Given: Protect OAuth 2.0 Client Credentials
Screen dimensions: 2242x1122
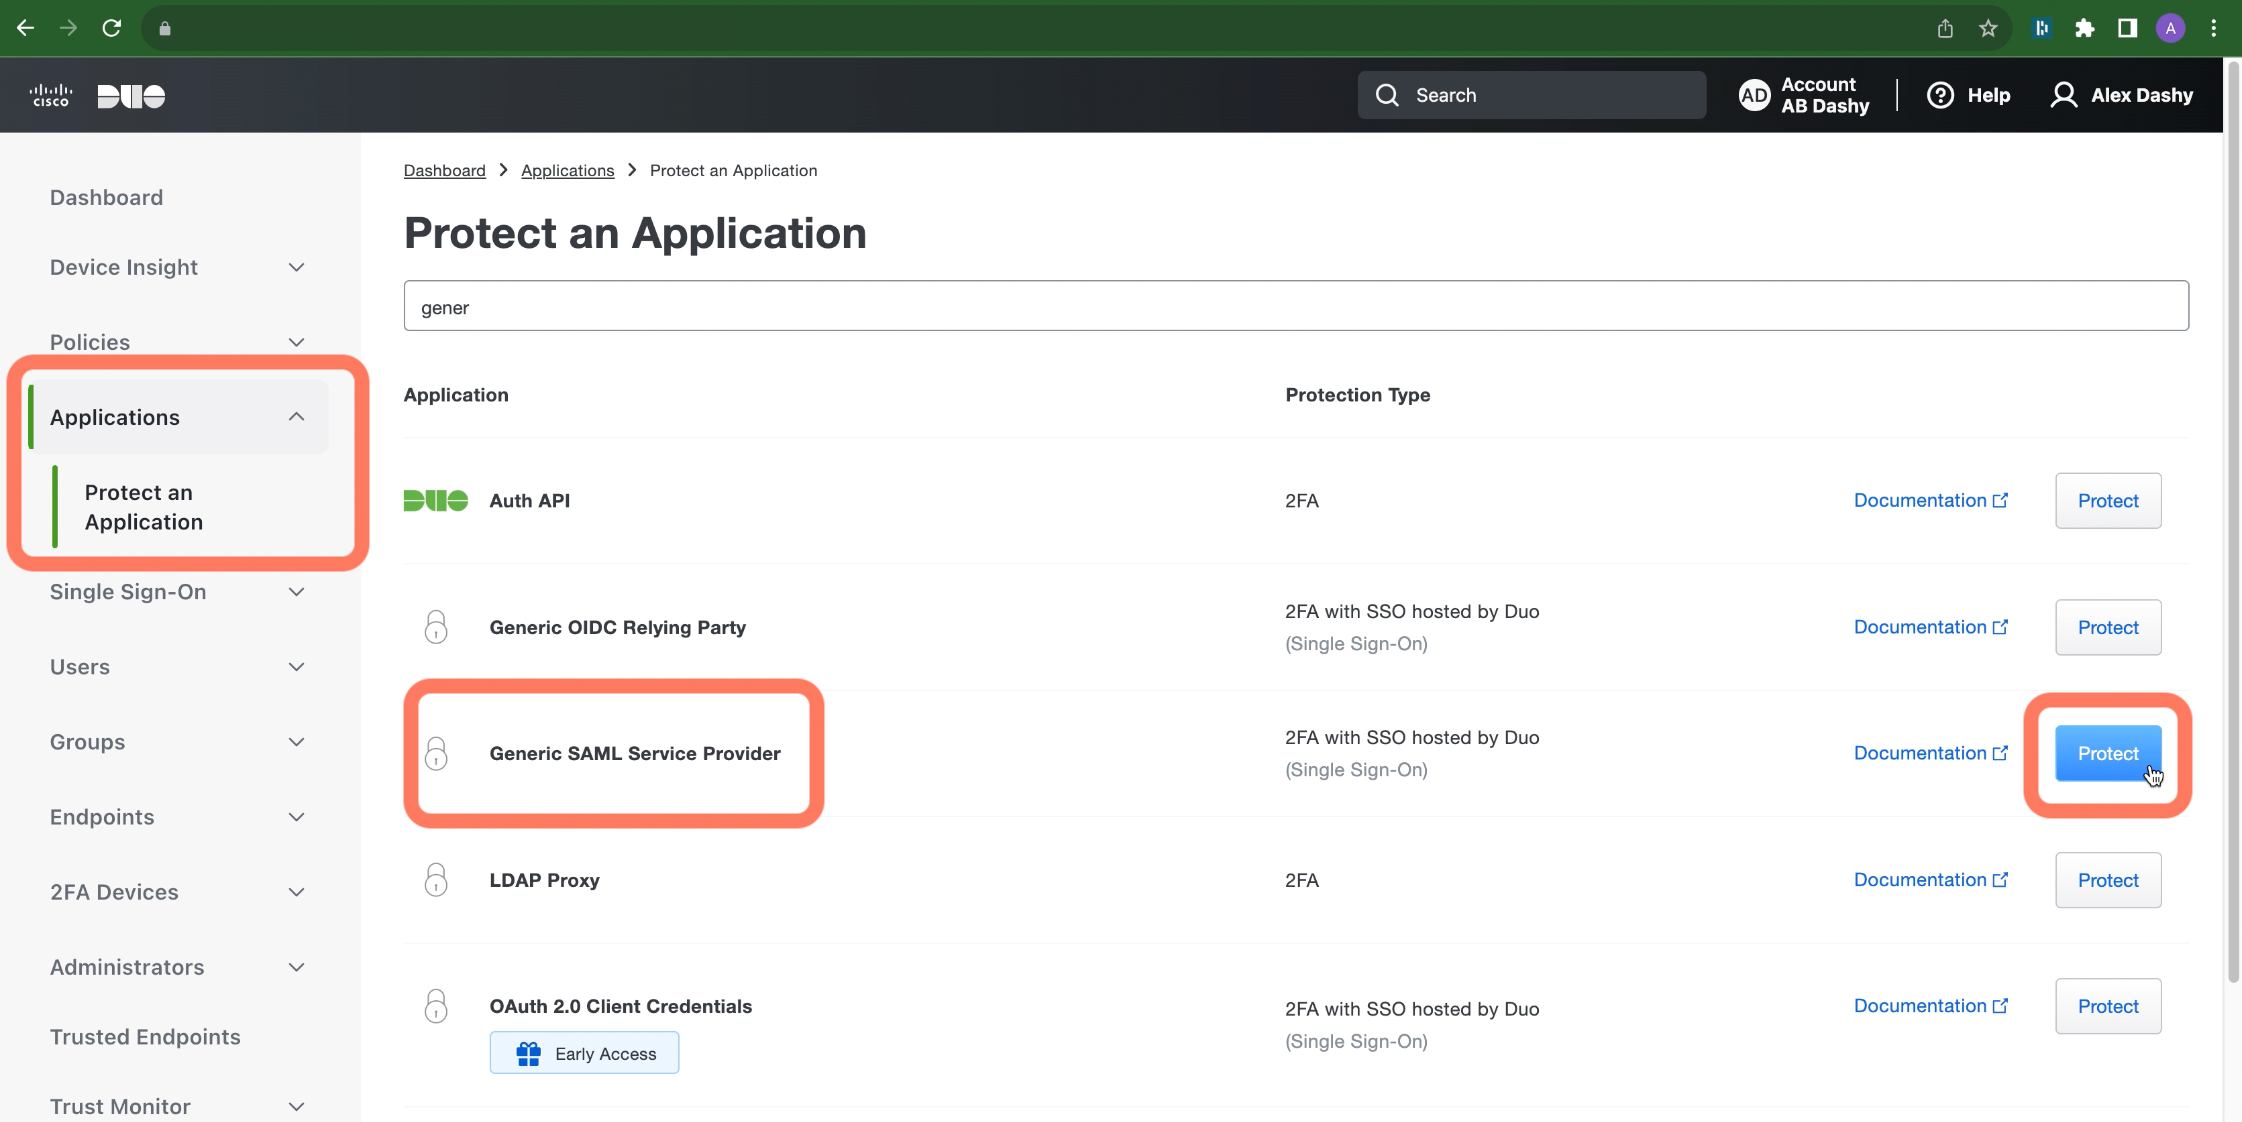Looking at the screenshot, I should point(2108,1006).
